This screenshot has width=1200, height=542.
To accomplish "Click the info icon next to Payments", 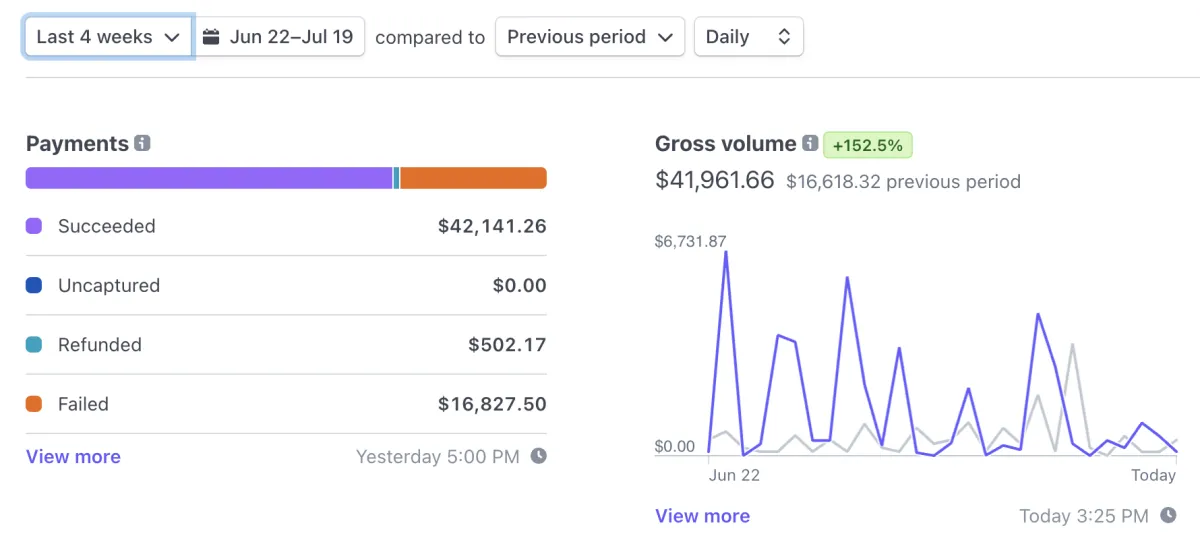I will click(142, 144).
